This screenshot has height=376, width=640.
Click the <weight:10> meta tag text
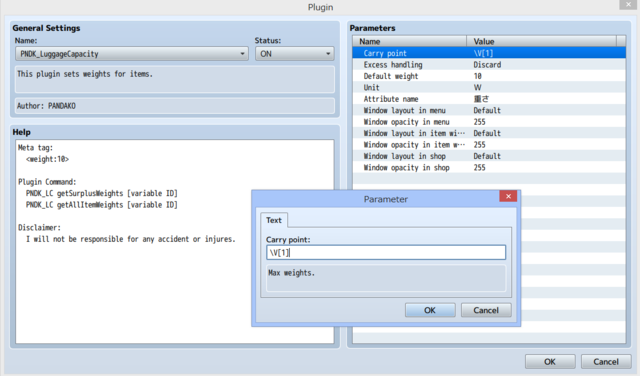click(x=47, y=159)
